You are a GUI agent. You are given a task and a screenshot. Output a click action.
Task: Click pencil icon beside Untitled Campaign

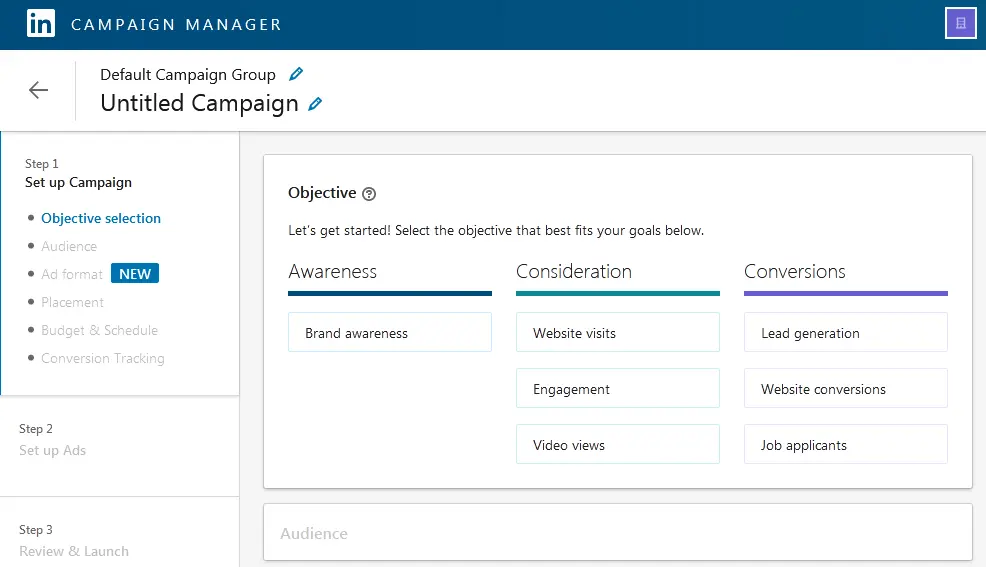(x=315, y=103)
